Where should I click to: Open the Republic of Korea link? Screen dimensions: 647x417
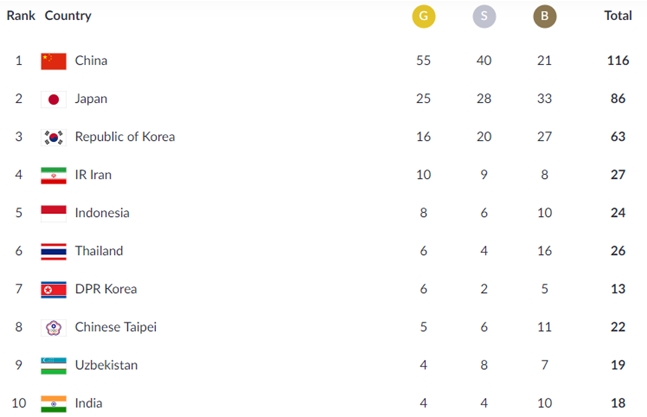(124, 137)
